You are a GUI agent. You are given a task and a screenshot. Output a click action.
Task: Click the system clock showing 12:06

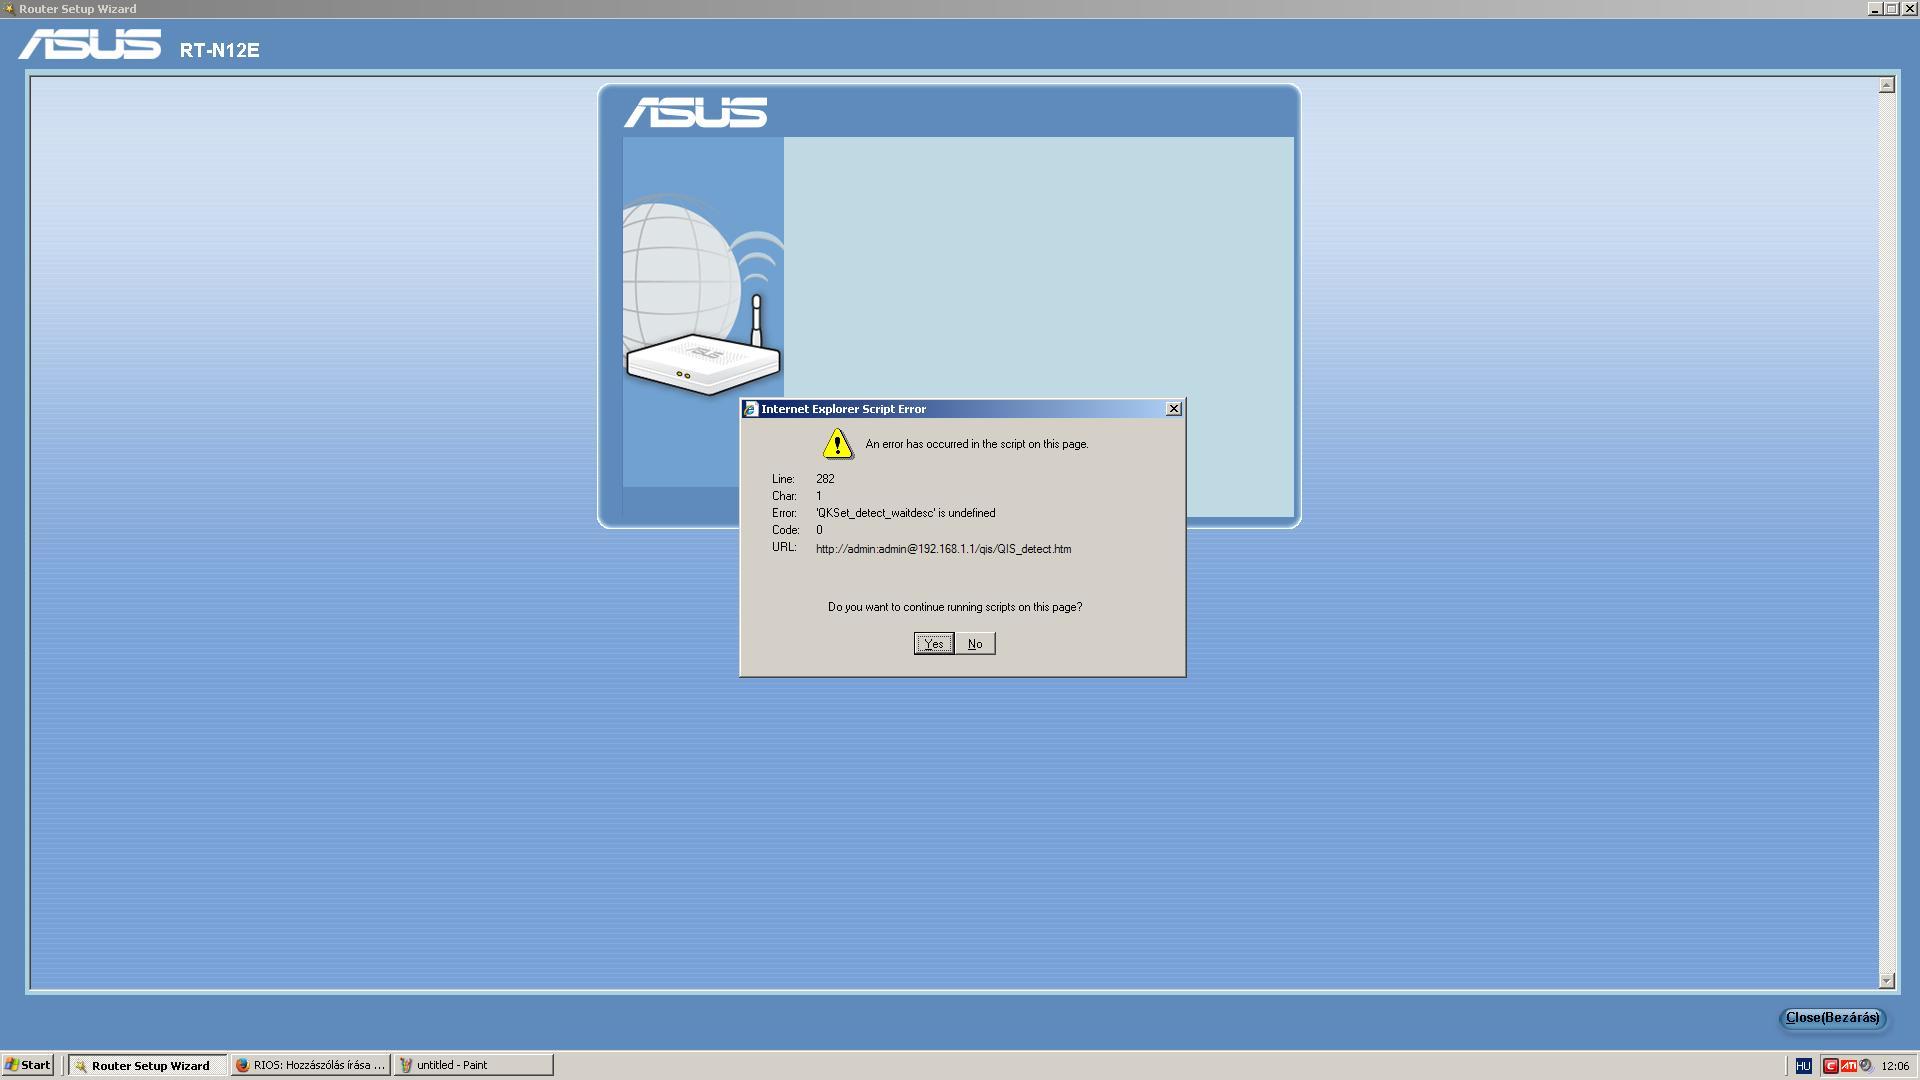(1895, 1066)
